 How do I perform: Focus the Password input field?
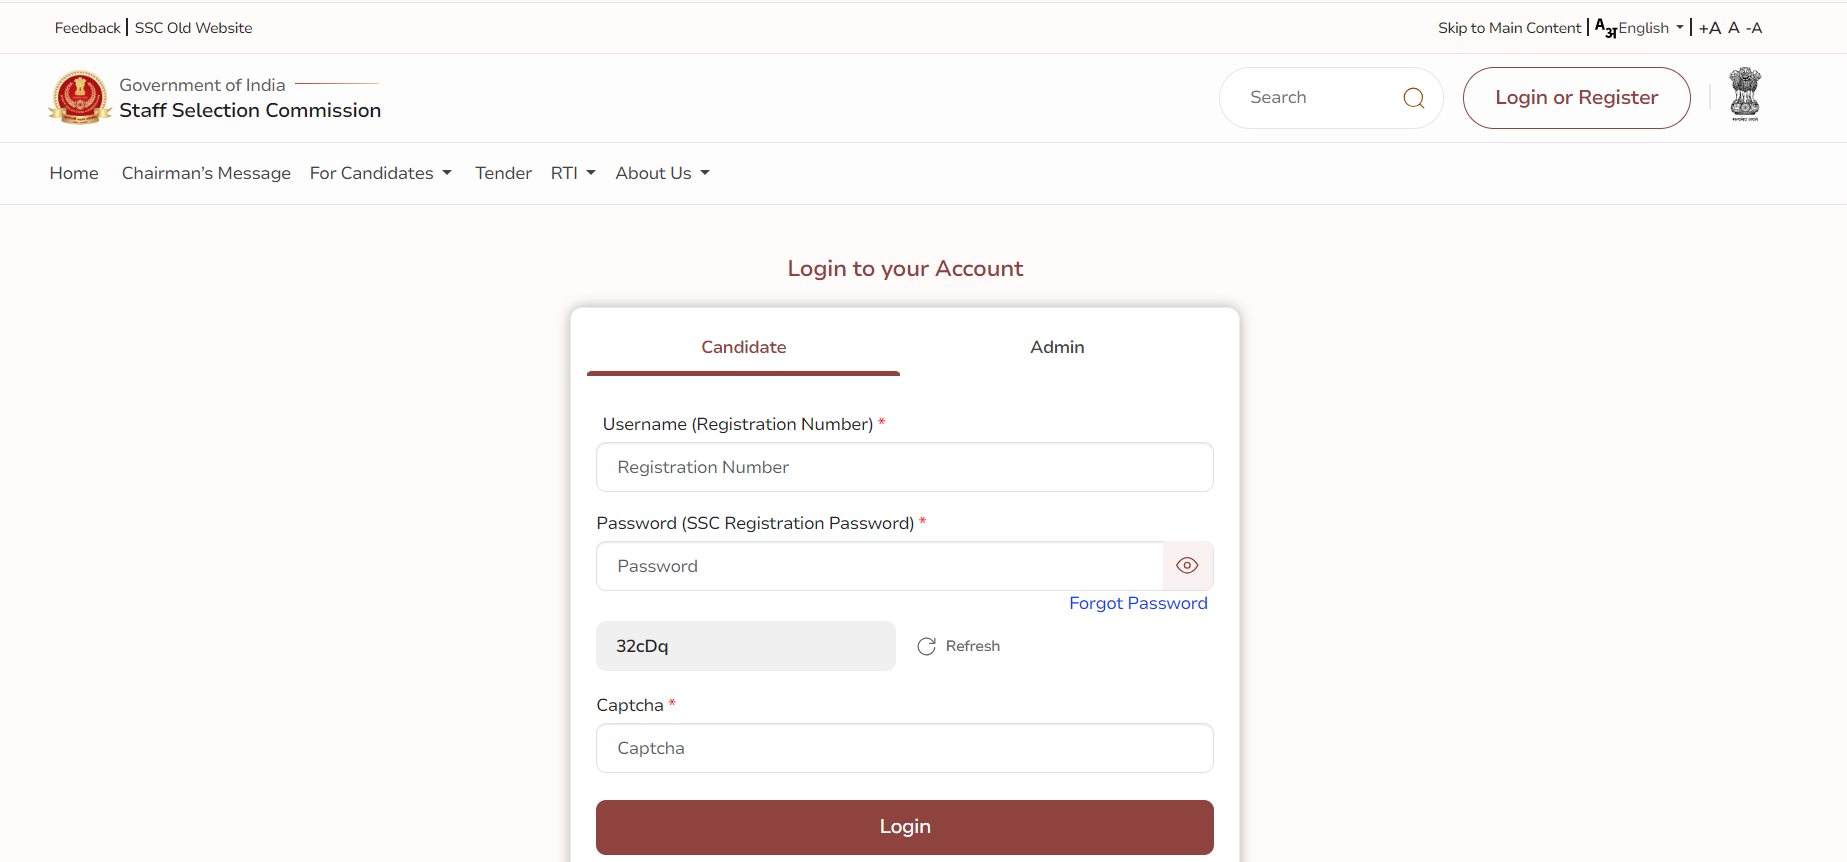pos(880,566)
